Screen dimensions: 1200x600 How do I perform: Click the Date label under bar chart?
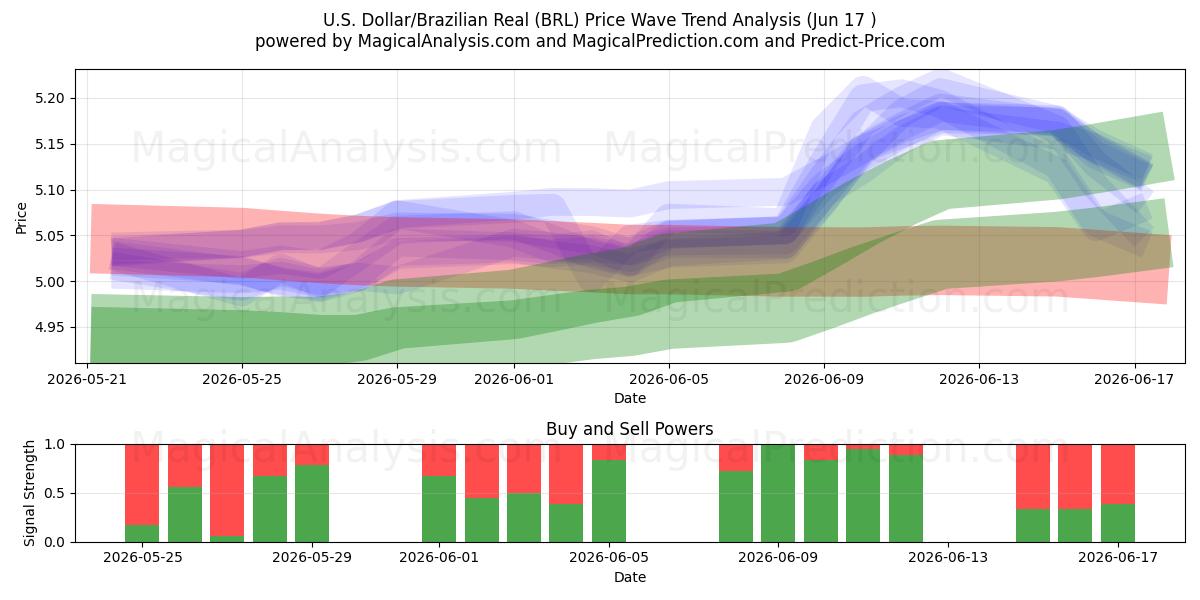pos(630,577)
